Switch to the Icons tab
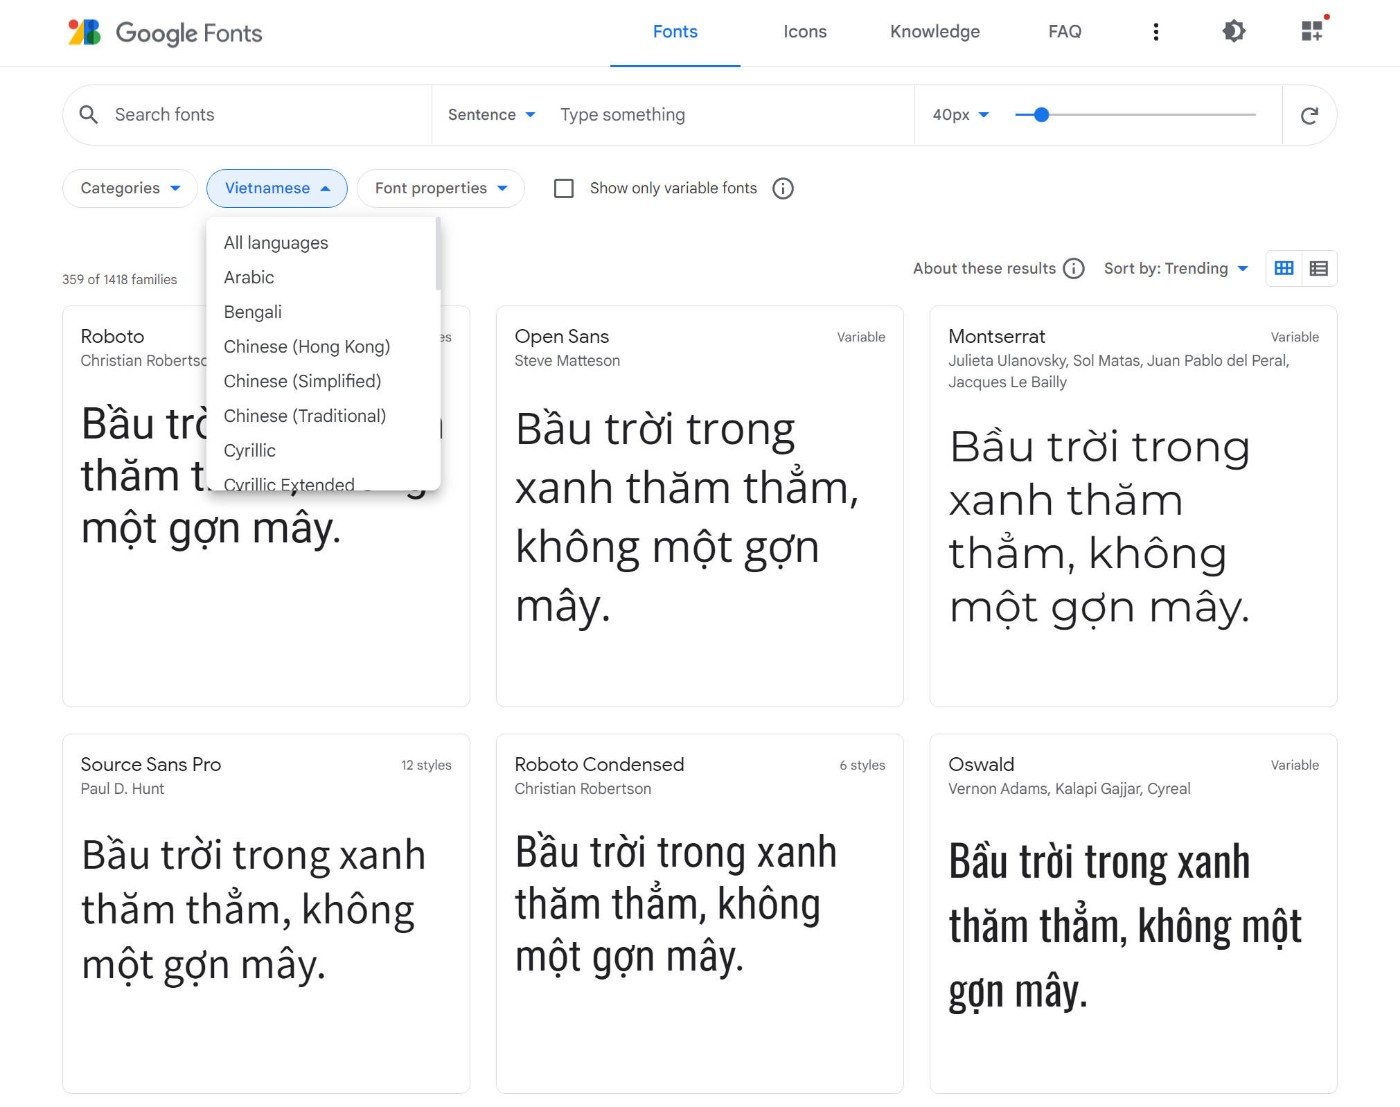The width and height of the screenshot is (1400, 1107). tap(804, 31)
